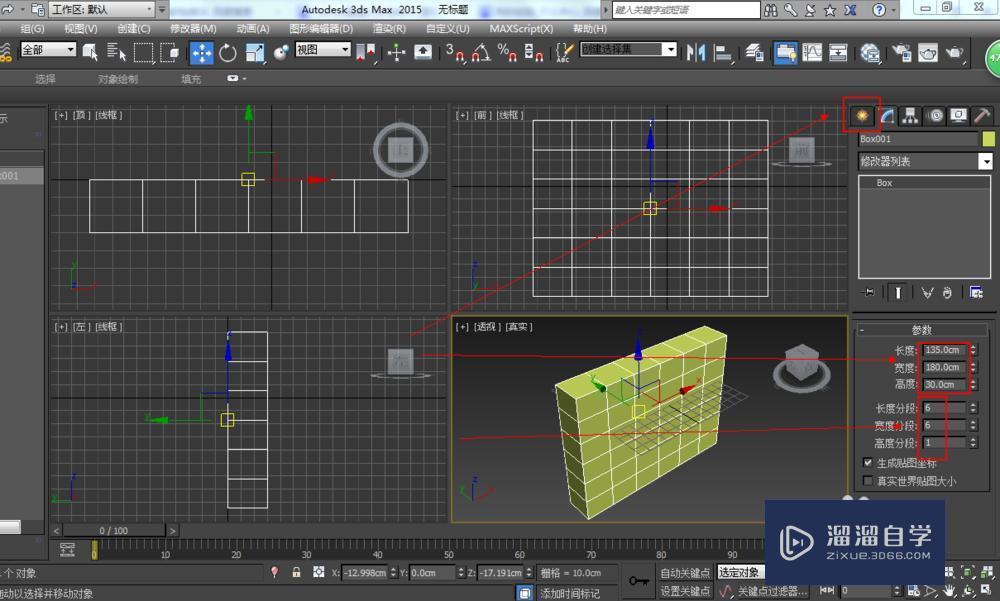Open the 修改器(M) menu
The image size is (1000, 601).
pos(193,29)
